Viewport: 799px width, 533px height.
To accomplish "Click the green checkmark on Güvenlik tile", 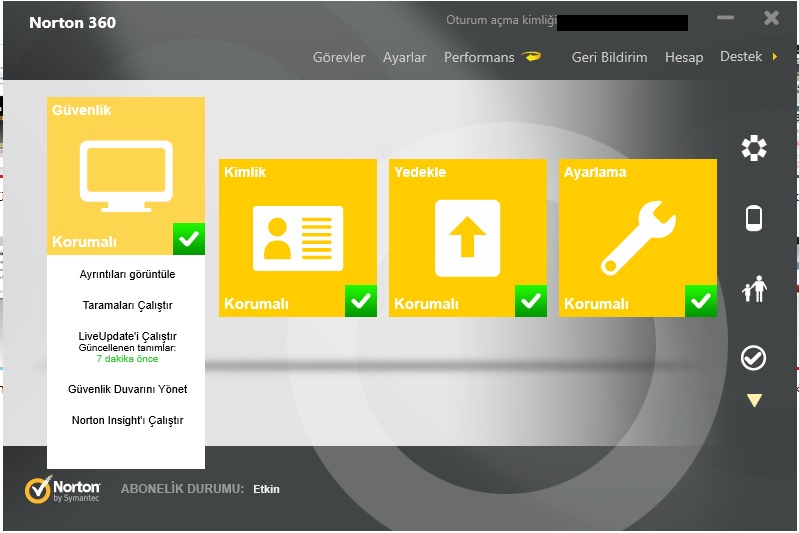I will pyautogui.click(x=189, y=238).
